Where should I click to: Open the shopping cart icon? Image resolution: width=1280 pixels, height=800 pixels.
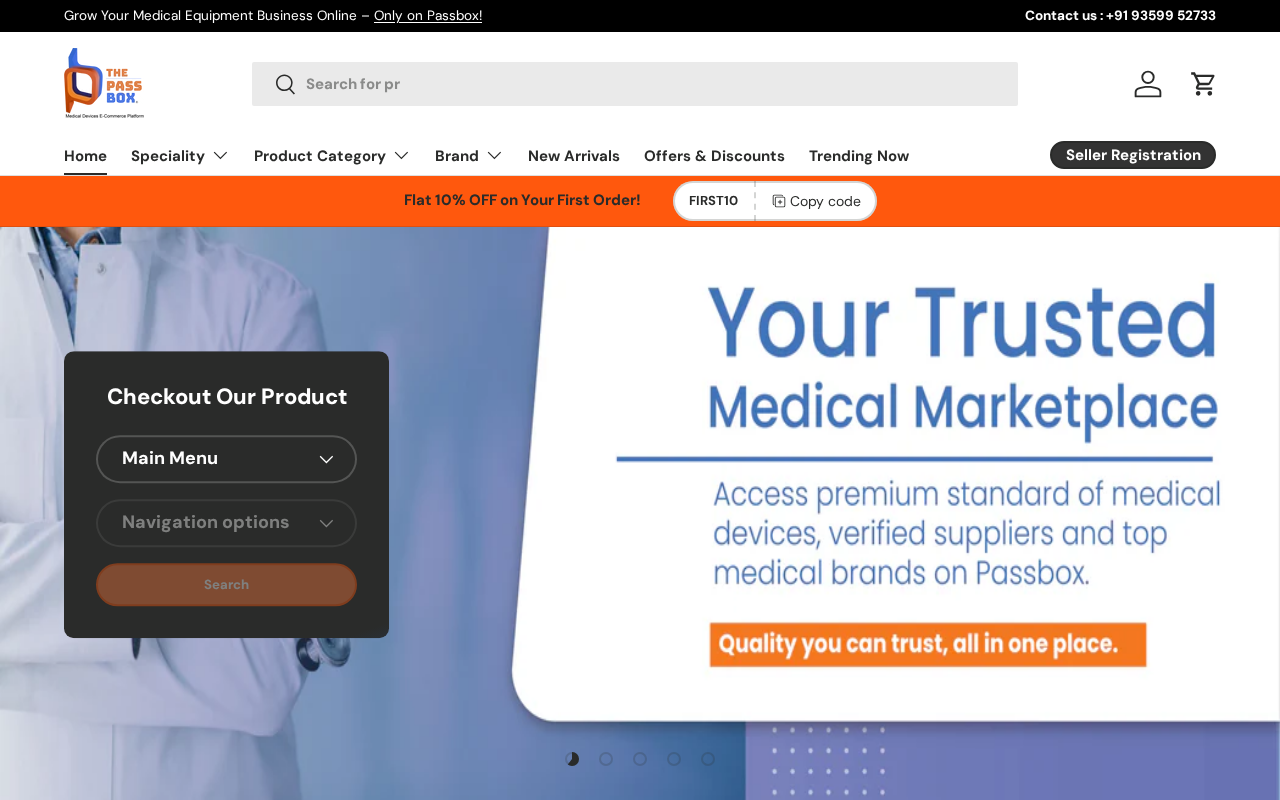(1203, 84)
